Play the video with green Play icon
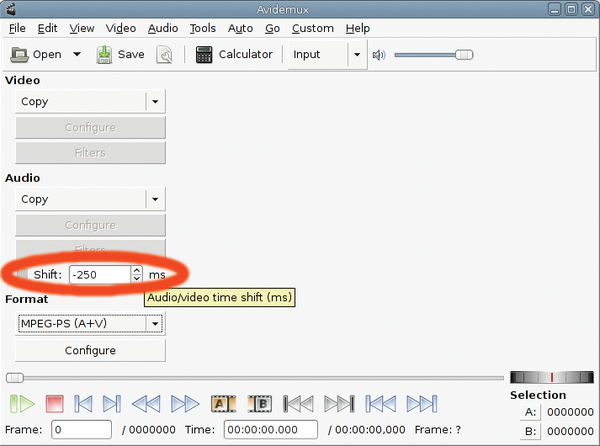This screenshot has height=446, width=600. click(x=22, y=404)
